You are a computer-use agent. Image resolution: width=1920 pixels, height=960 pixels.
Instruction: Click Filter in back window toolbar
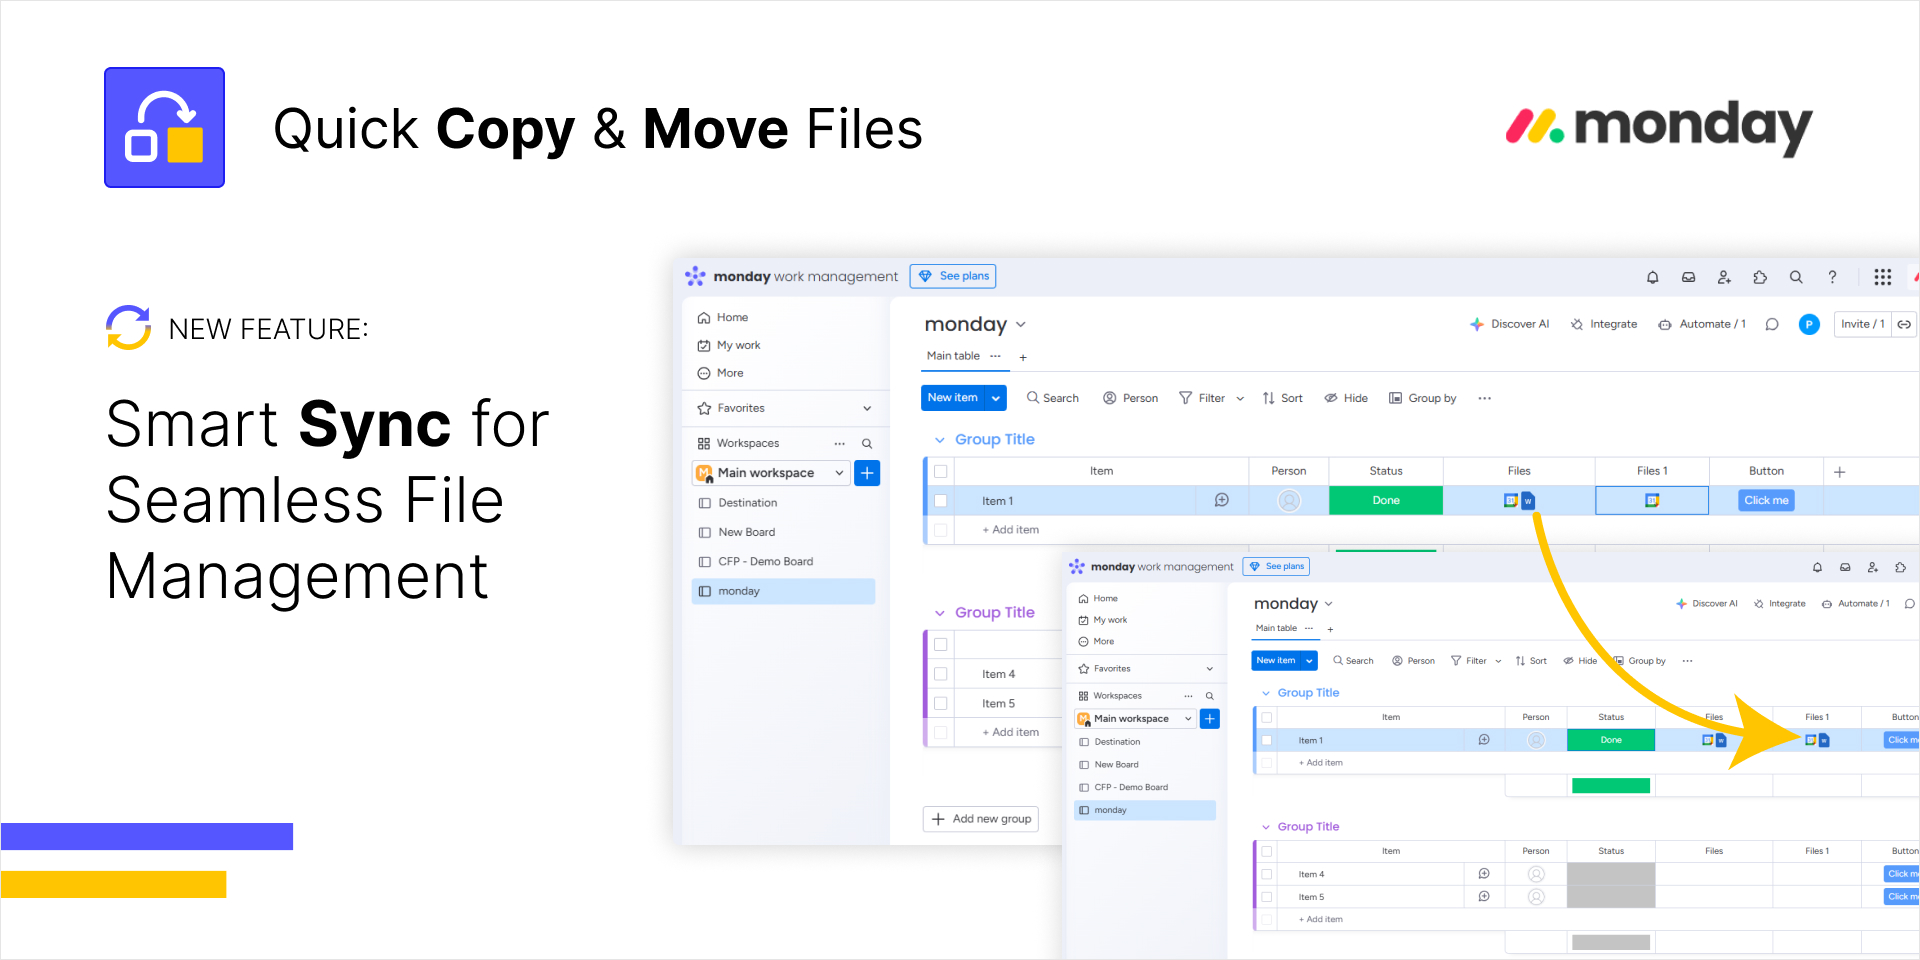1202,398
